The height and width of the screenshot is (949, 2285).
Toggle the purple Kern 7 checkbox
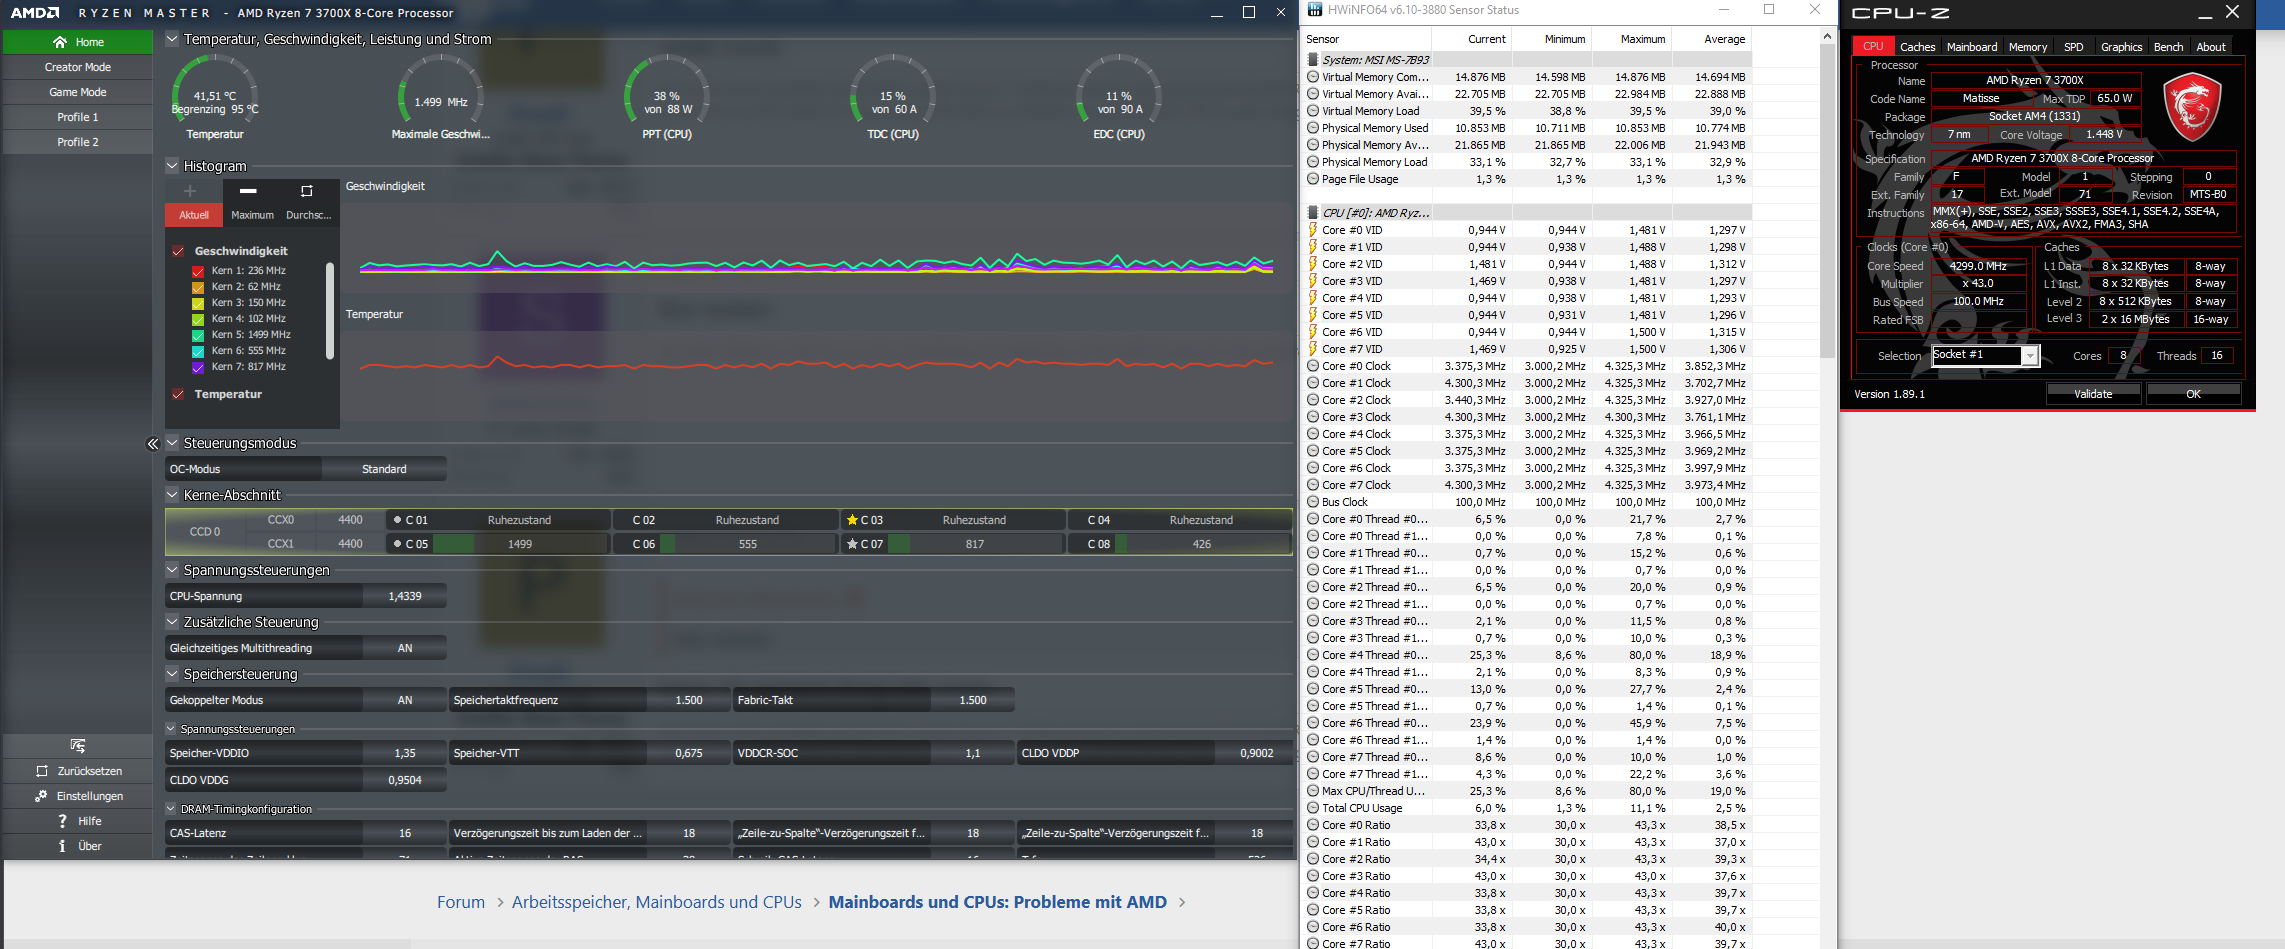[198, 367]
